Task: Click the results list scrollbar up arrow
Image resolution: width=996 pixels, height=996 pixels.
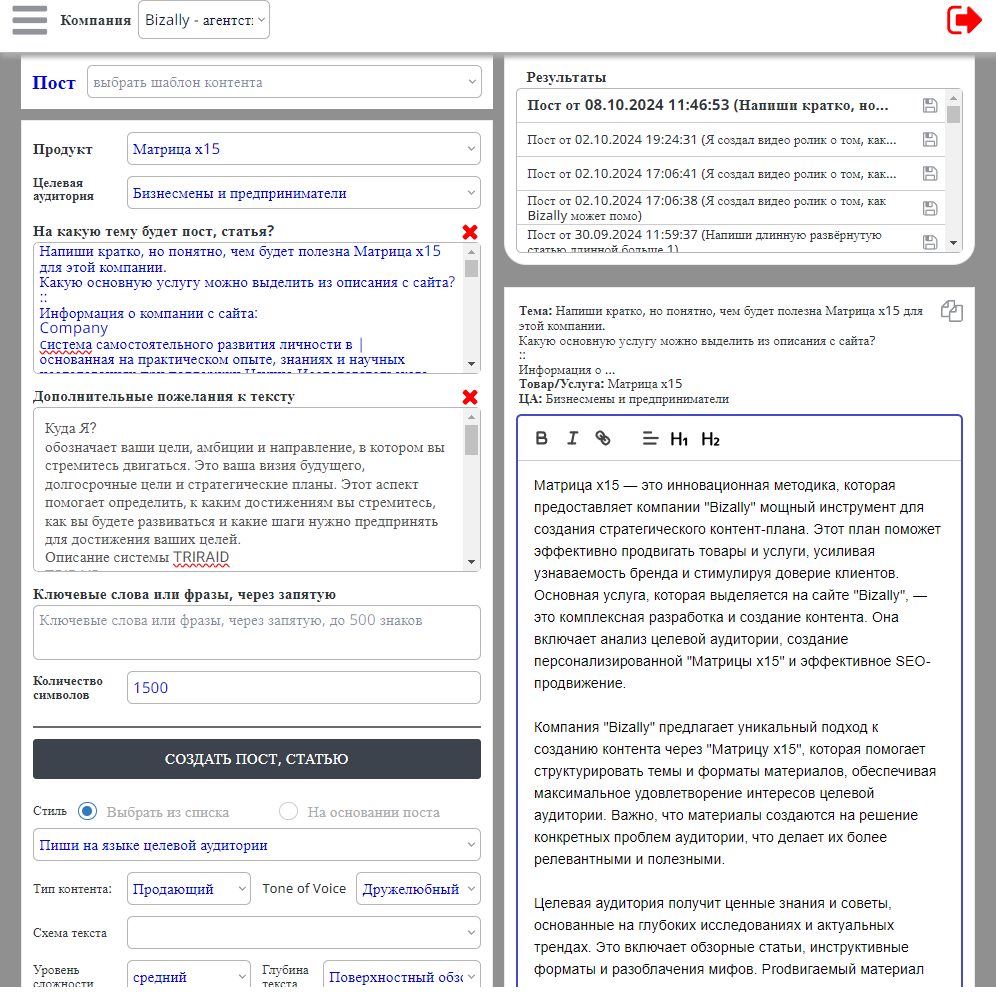Action: point(953,98)
